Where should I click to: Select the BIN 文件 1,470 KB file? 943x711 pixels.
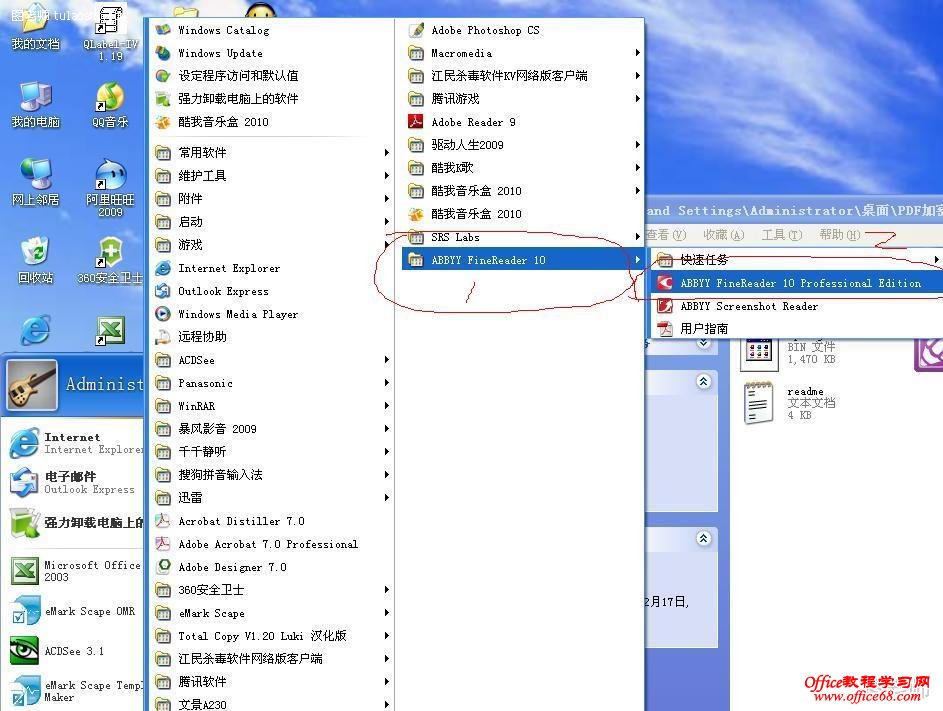(789, 352)
